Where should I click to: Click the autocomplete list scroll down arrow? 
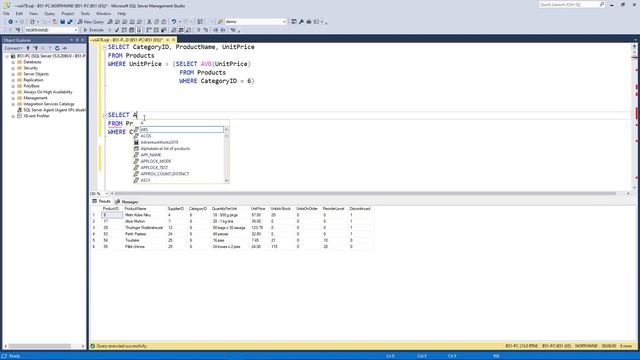[227, 180]
